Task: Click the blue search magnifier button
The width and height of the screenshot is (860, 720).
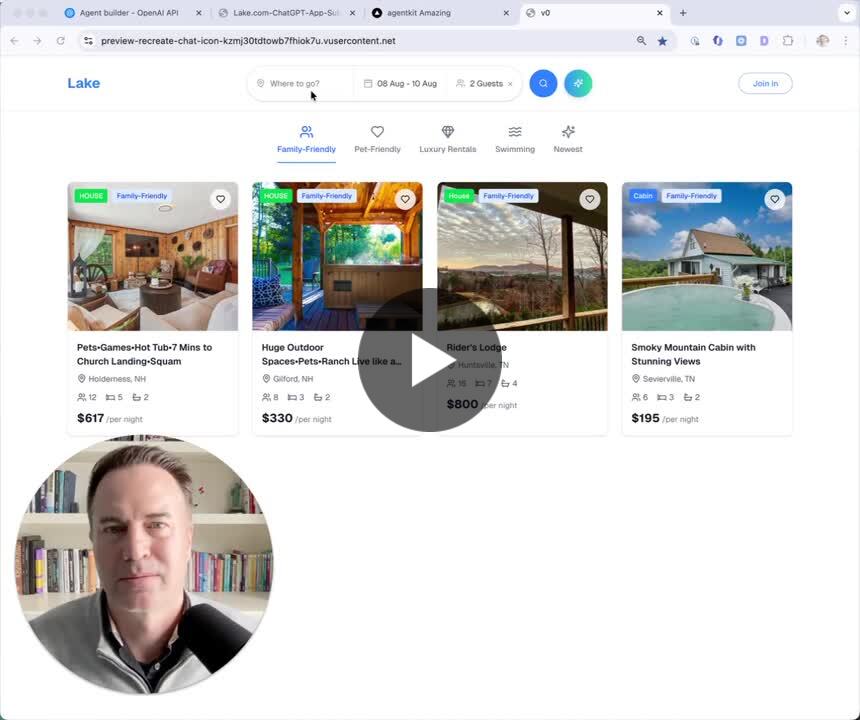Action: click(543, 83)
